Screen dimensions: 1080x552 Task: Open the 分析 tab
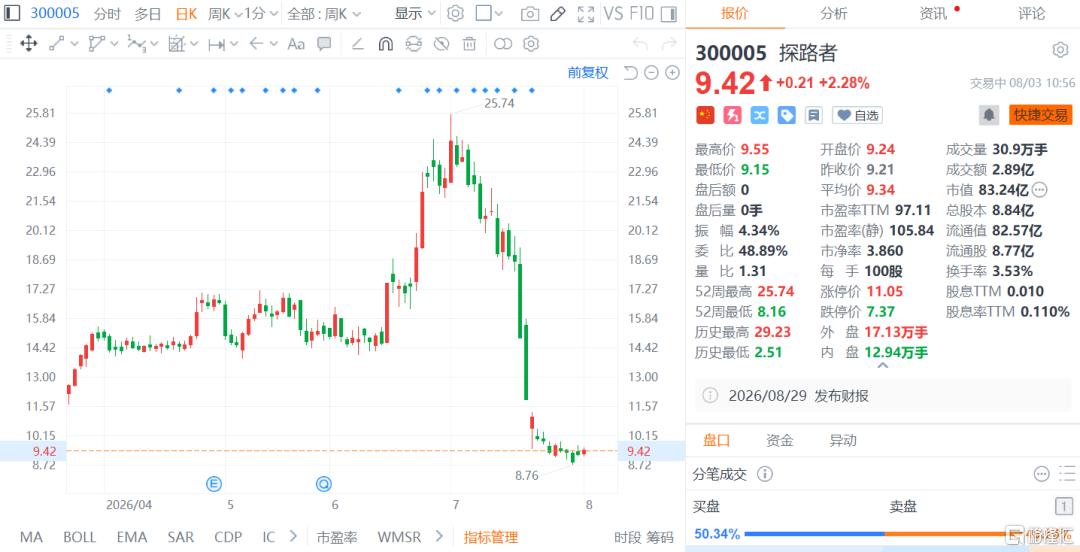[834, 14]
